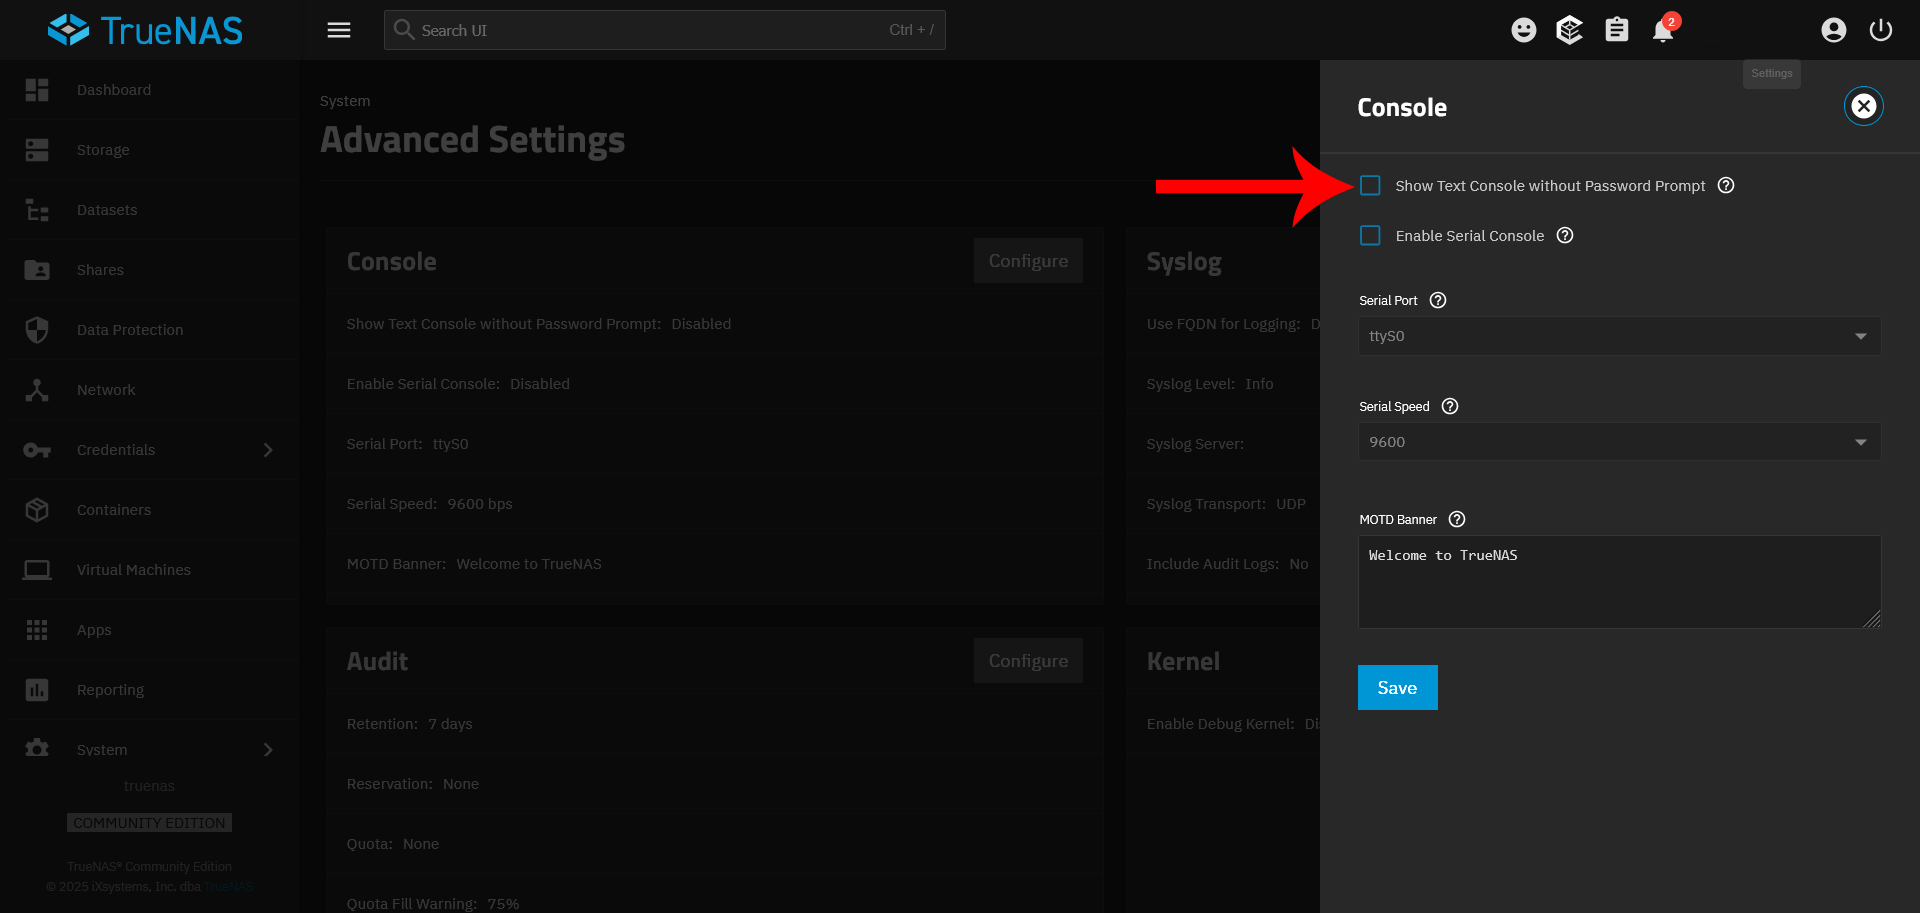Edit the MOTD Banner text area
1920x913 pixels.
coord(1619,582)
